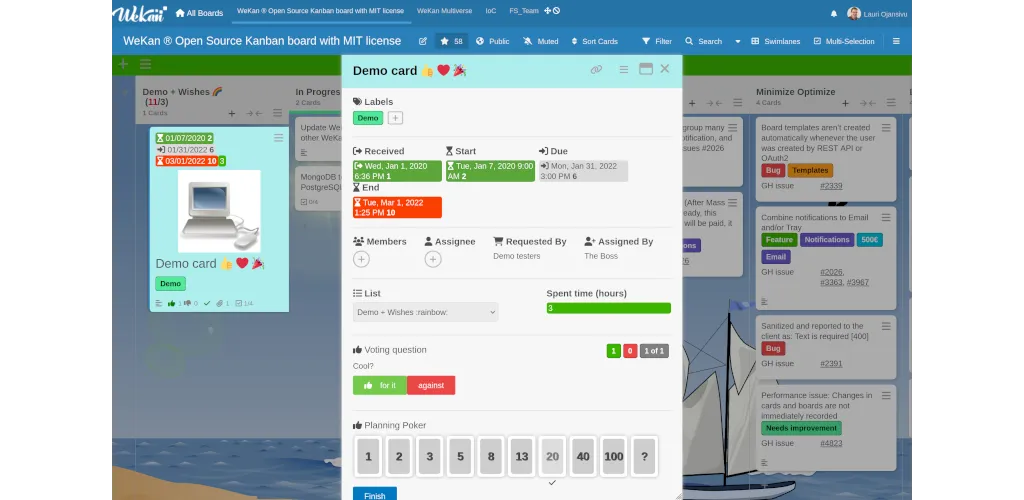The width and height of the screenshot is (1024, 500).
Task: Add card to Minimize Optimize list
Action: 845,103
